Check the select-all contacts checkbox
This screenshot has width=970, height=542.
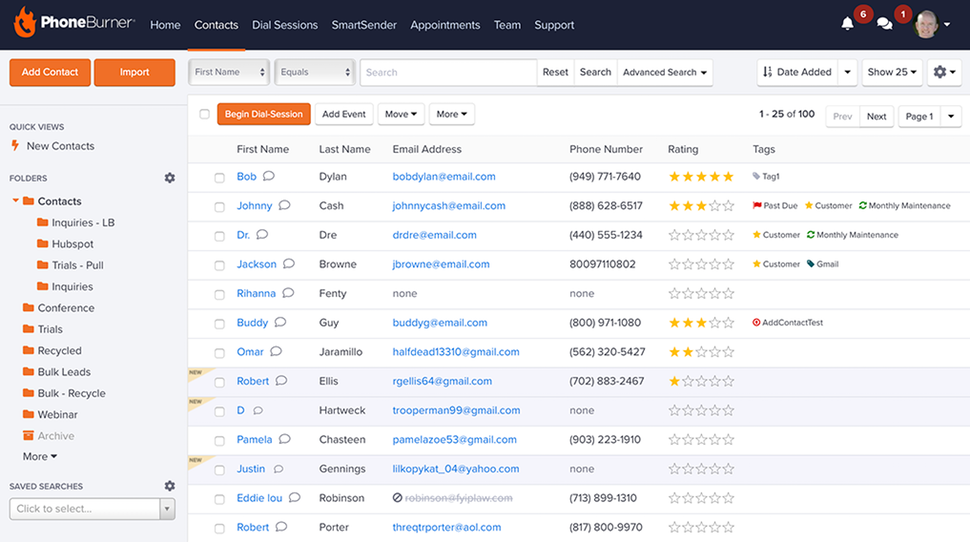[x=205, y=114]
